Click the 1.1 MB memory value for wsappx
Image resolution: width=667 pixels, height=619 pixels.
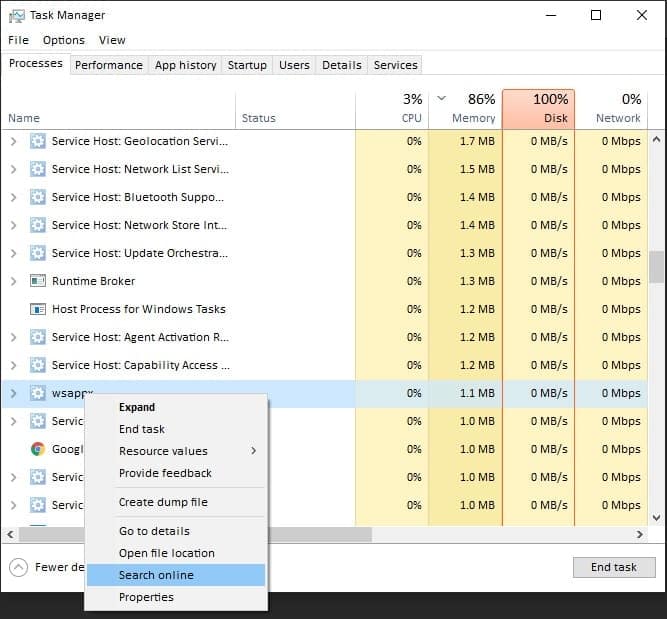(x=477, y=394)
